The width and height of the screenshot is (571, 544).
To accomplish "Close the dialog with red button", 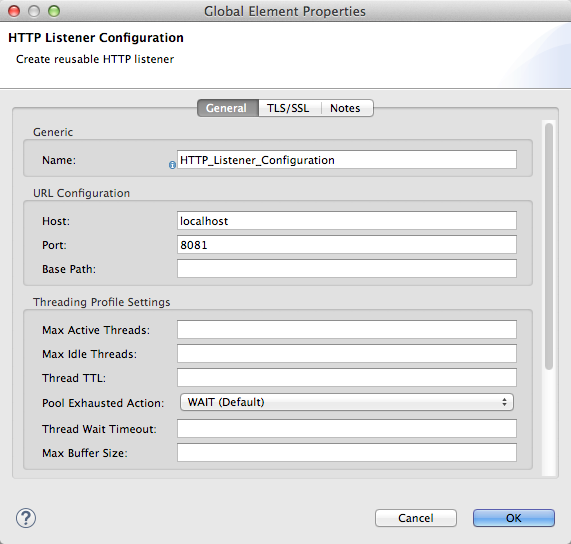I will (14, 11).
